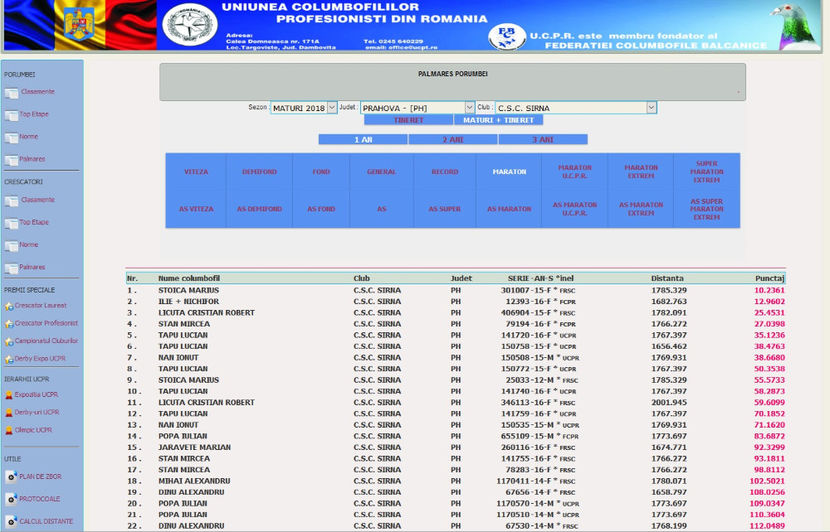Click the medal icon beside Expozitia UCPR
This screenshot has height=532, width=830.
point(9,395)
